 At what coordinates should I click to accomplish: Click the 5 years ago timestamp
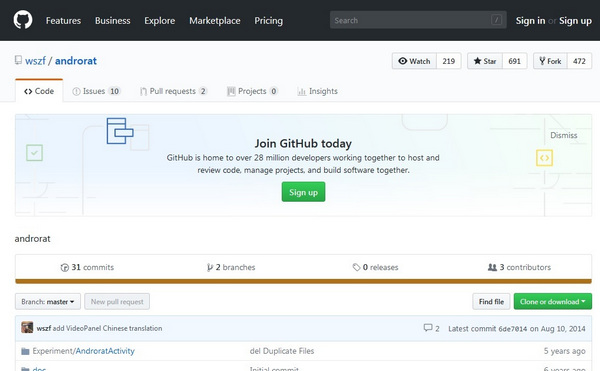click(x=564, y=351)
